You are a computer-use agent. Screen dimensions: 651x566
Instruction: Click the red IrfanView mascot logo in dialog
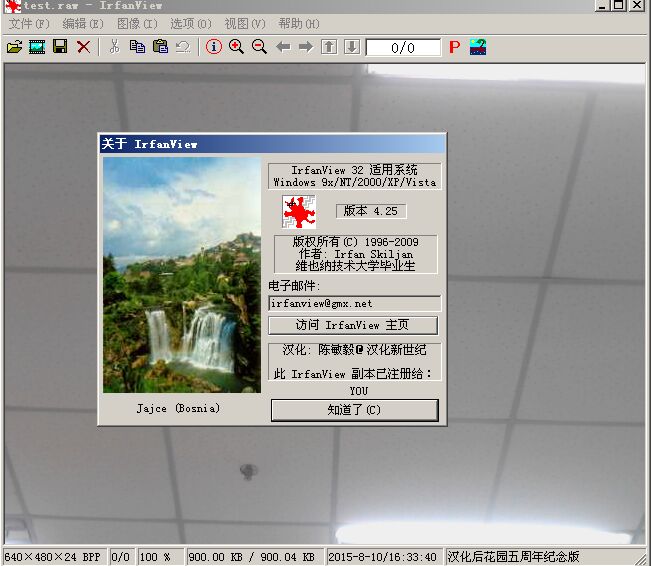[x=299, y=212]
